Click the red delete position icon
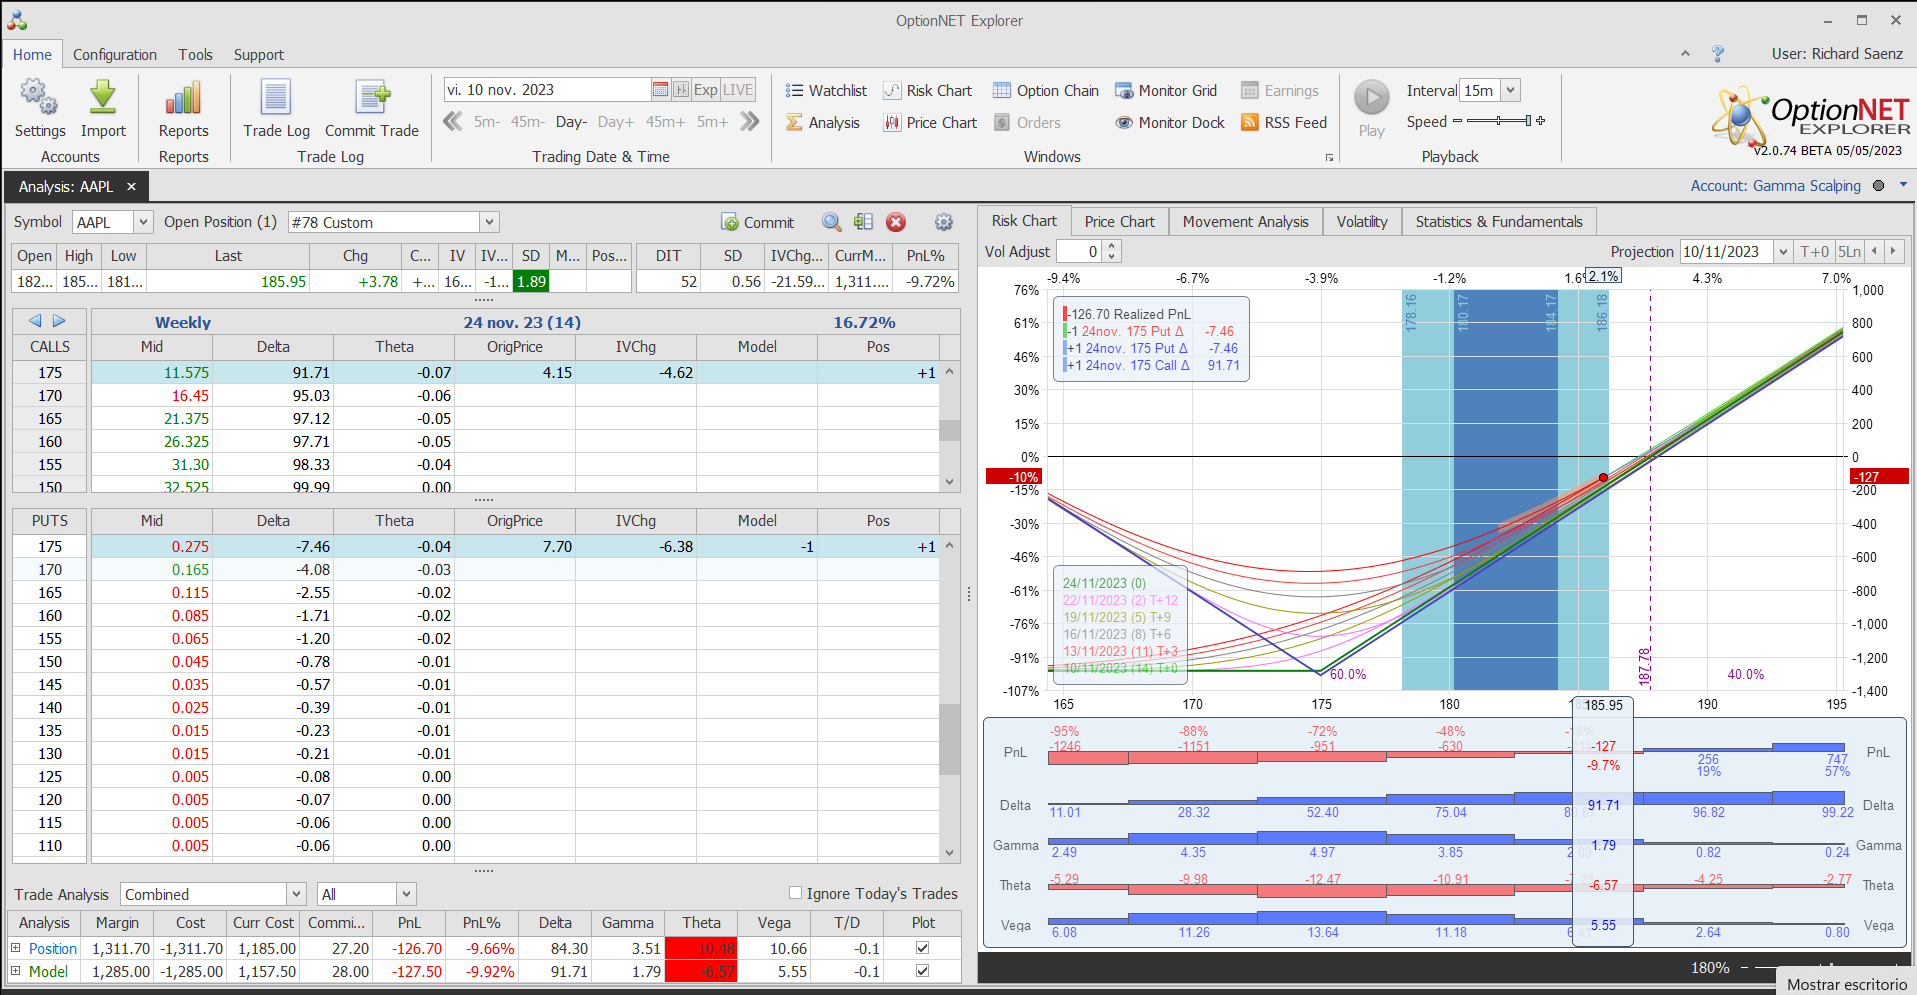This screenshot has width=1917, height=995. point(896,222)
